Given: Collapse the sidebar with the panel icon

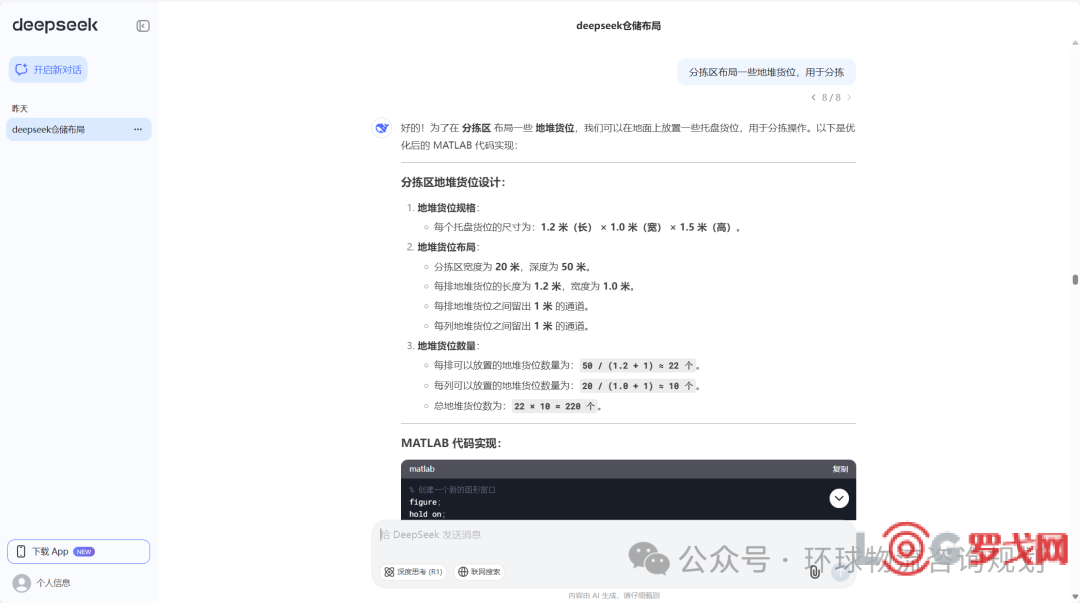Looking at the screenshot, I should coord(143,26).
